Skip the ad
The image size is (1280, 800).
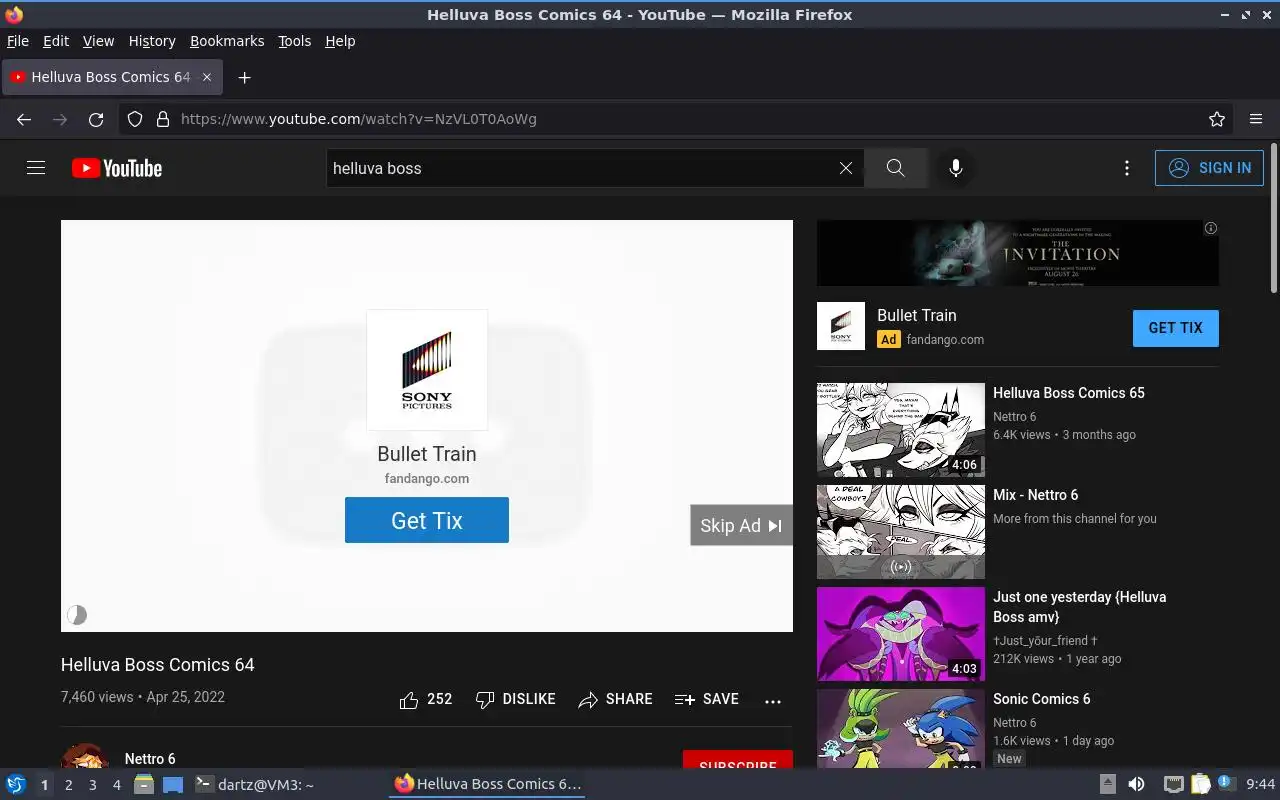point(741,525)
